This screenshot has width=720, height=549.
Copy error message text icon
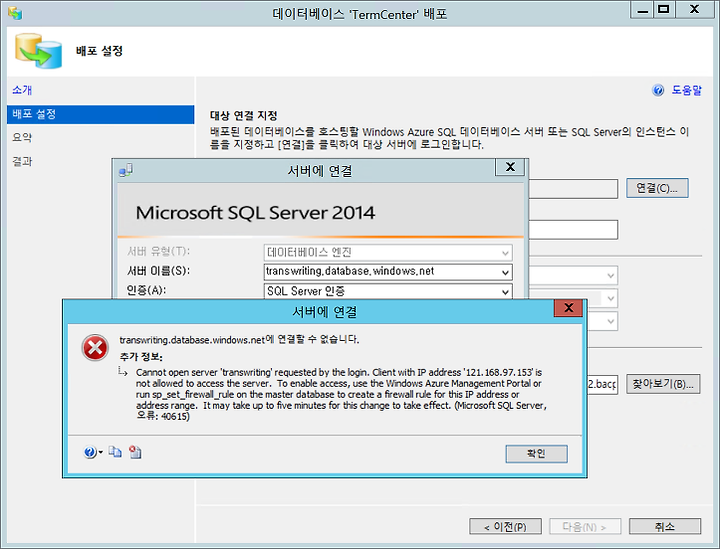coord(115,452)
